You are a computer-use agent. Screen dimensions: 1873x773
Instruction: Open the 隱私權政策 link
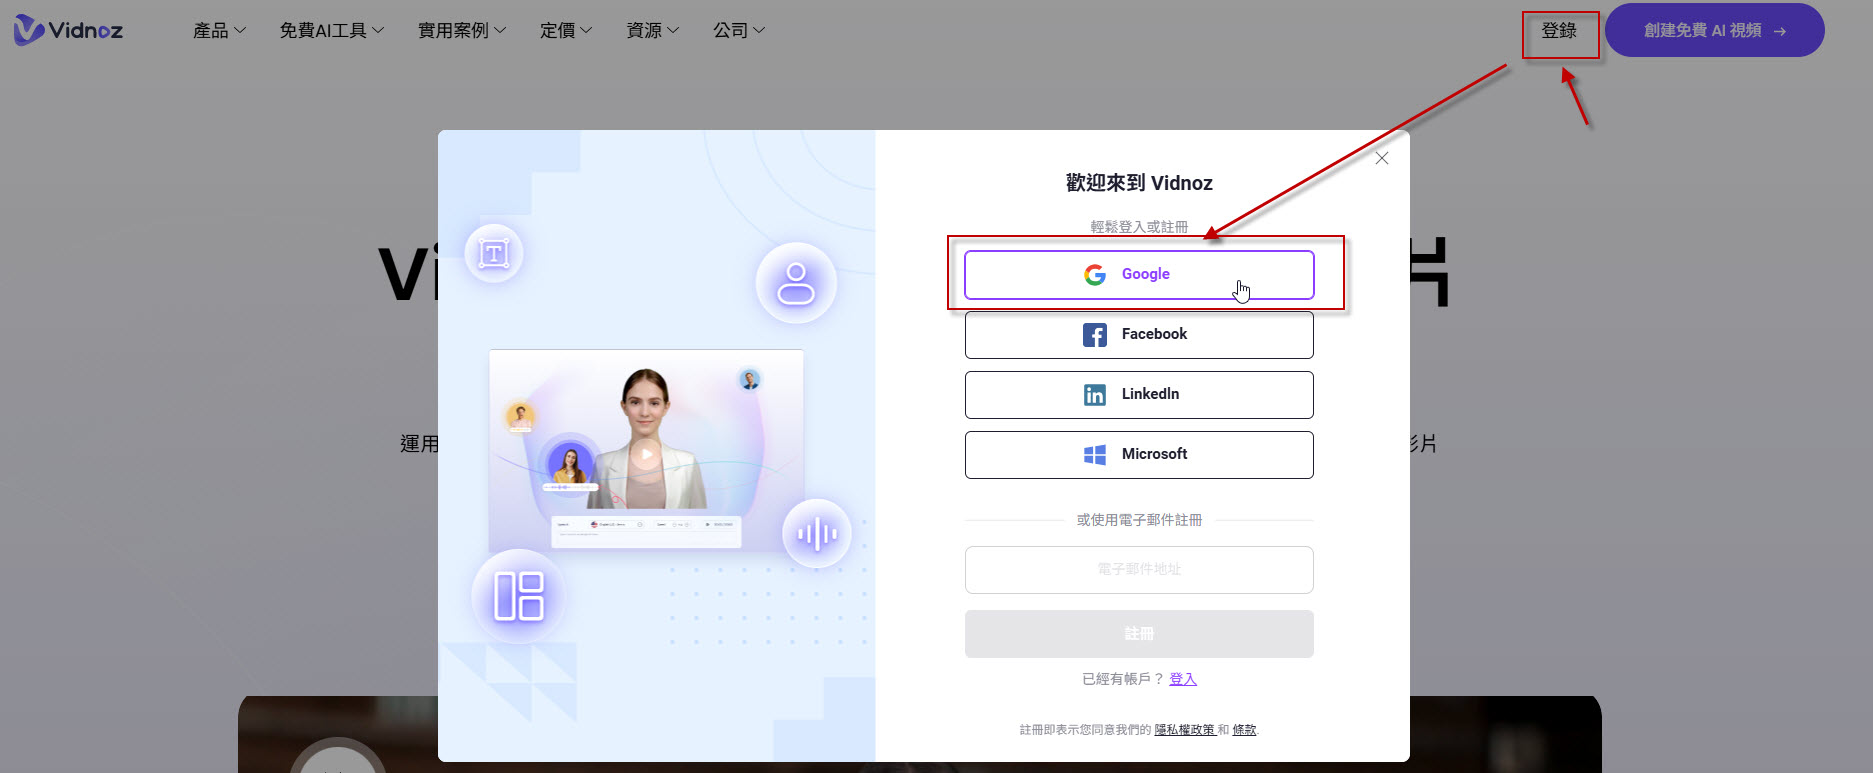point(1185,730)
